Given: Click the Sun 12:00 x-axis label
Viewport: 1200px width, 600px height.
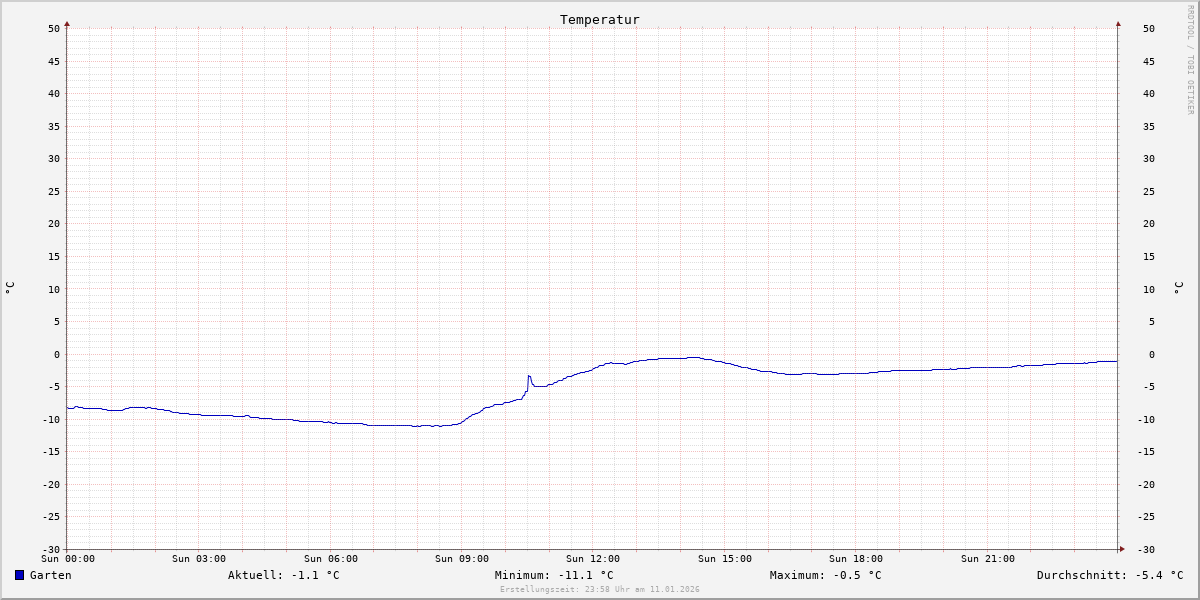Looking at the screenshot, I should click(593, 559).
